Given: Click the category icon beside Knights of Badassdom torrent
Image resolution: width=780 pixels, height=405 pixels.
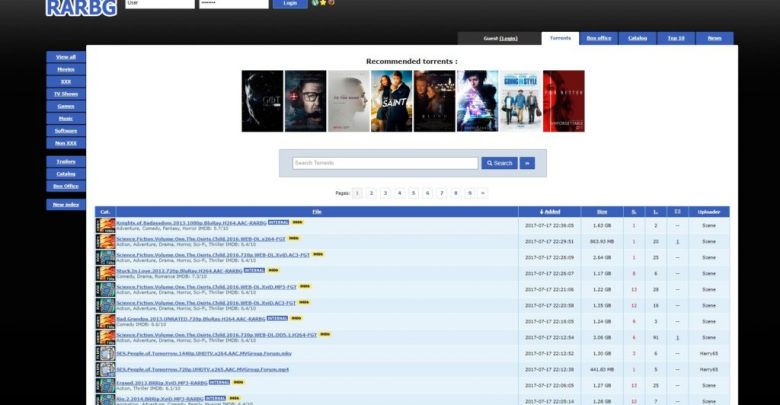Looking at the screenshot, I should pos(105,226).
